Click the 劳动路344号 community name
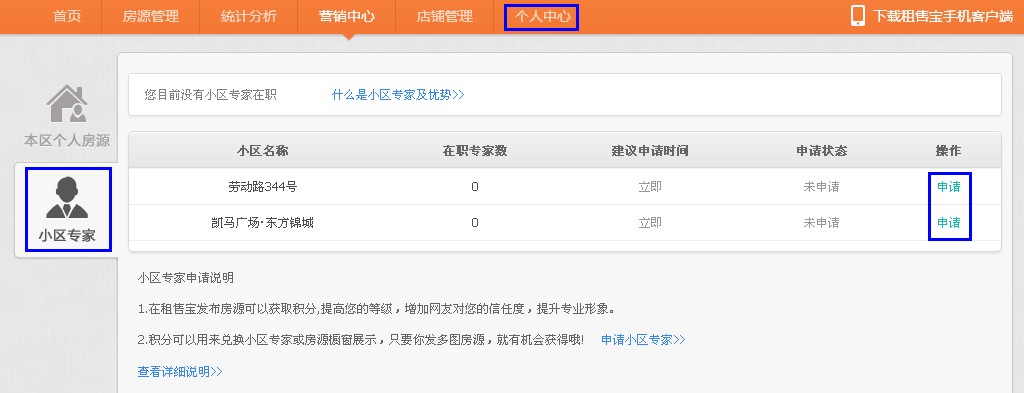The height and width of the screenshot is (393, 1024). click(x=263, y=187)
